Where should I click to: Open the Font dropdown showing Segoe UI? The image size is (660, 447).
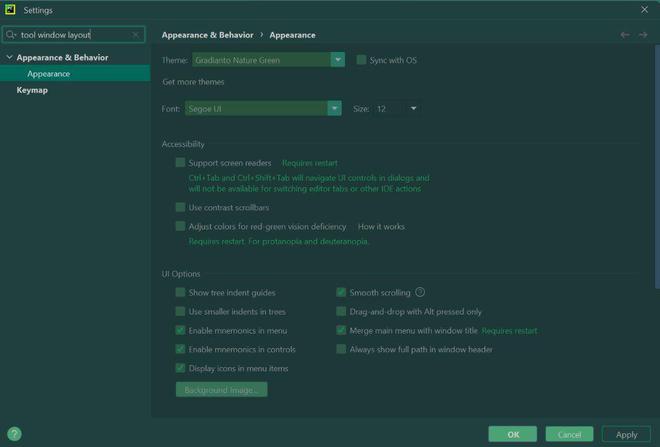[263, 109]
